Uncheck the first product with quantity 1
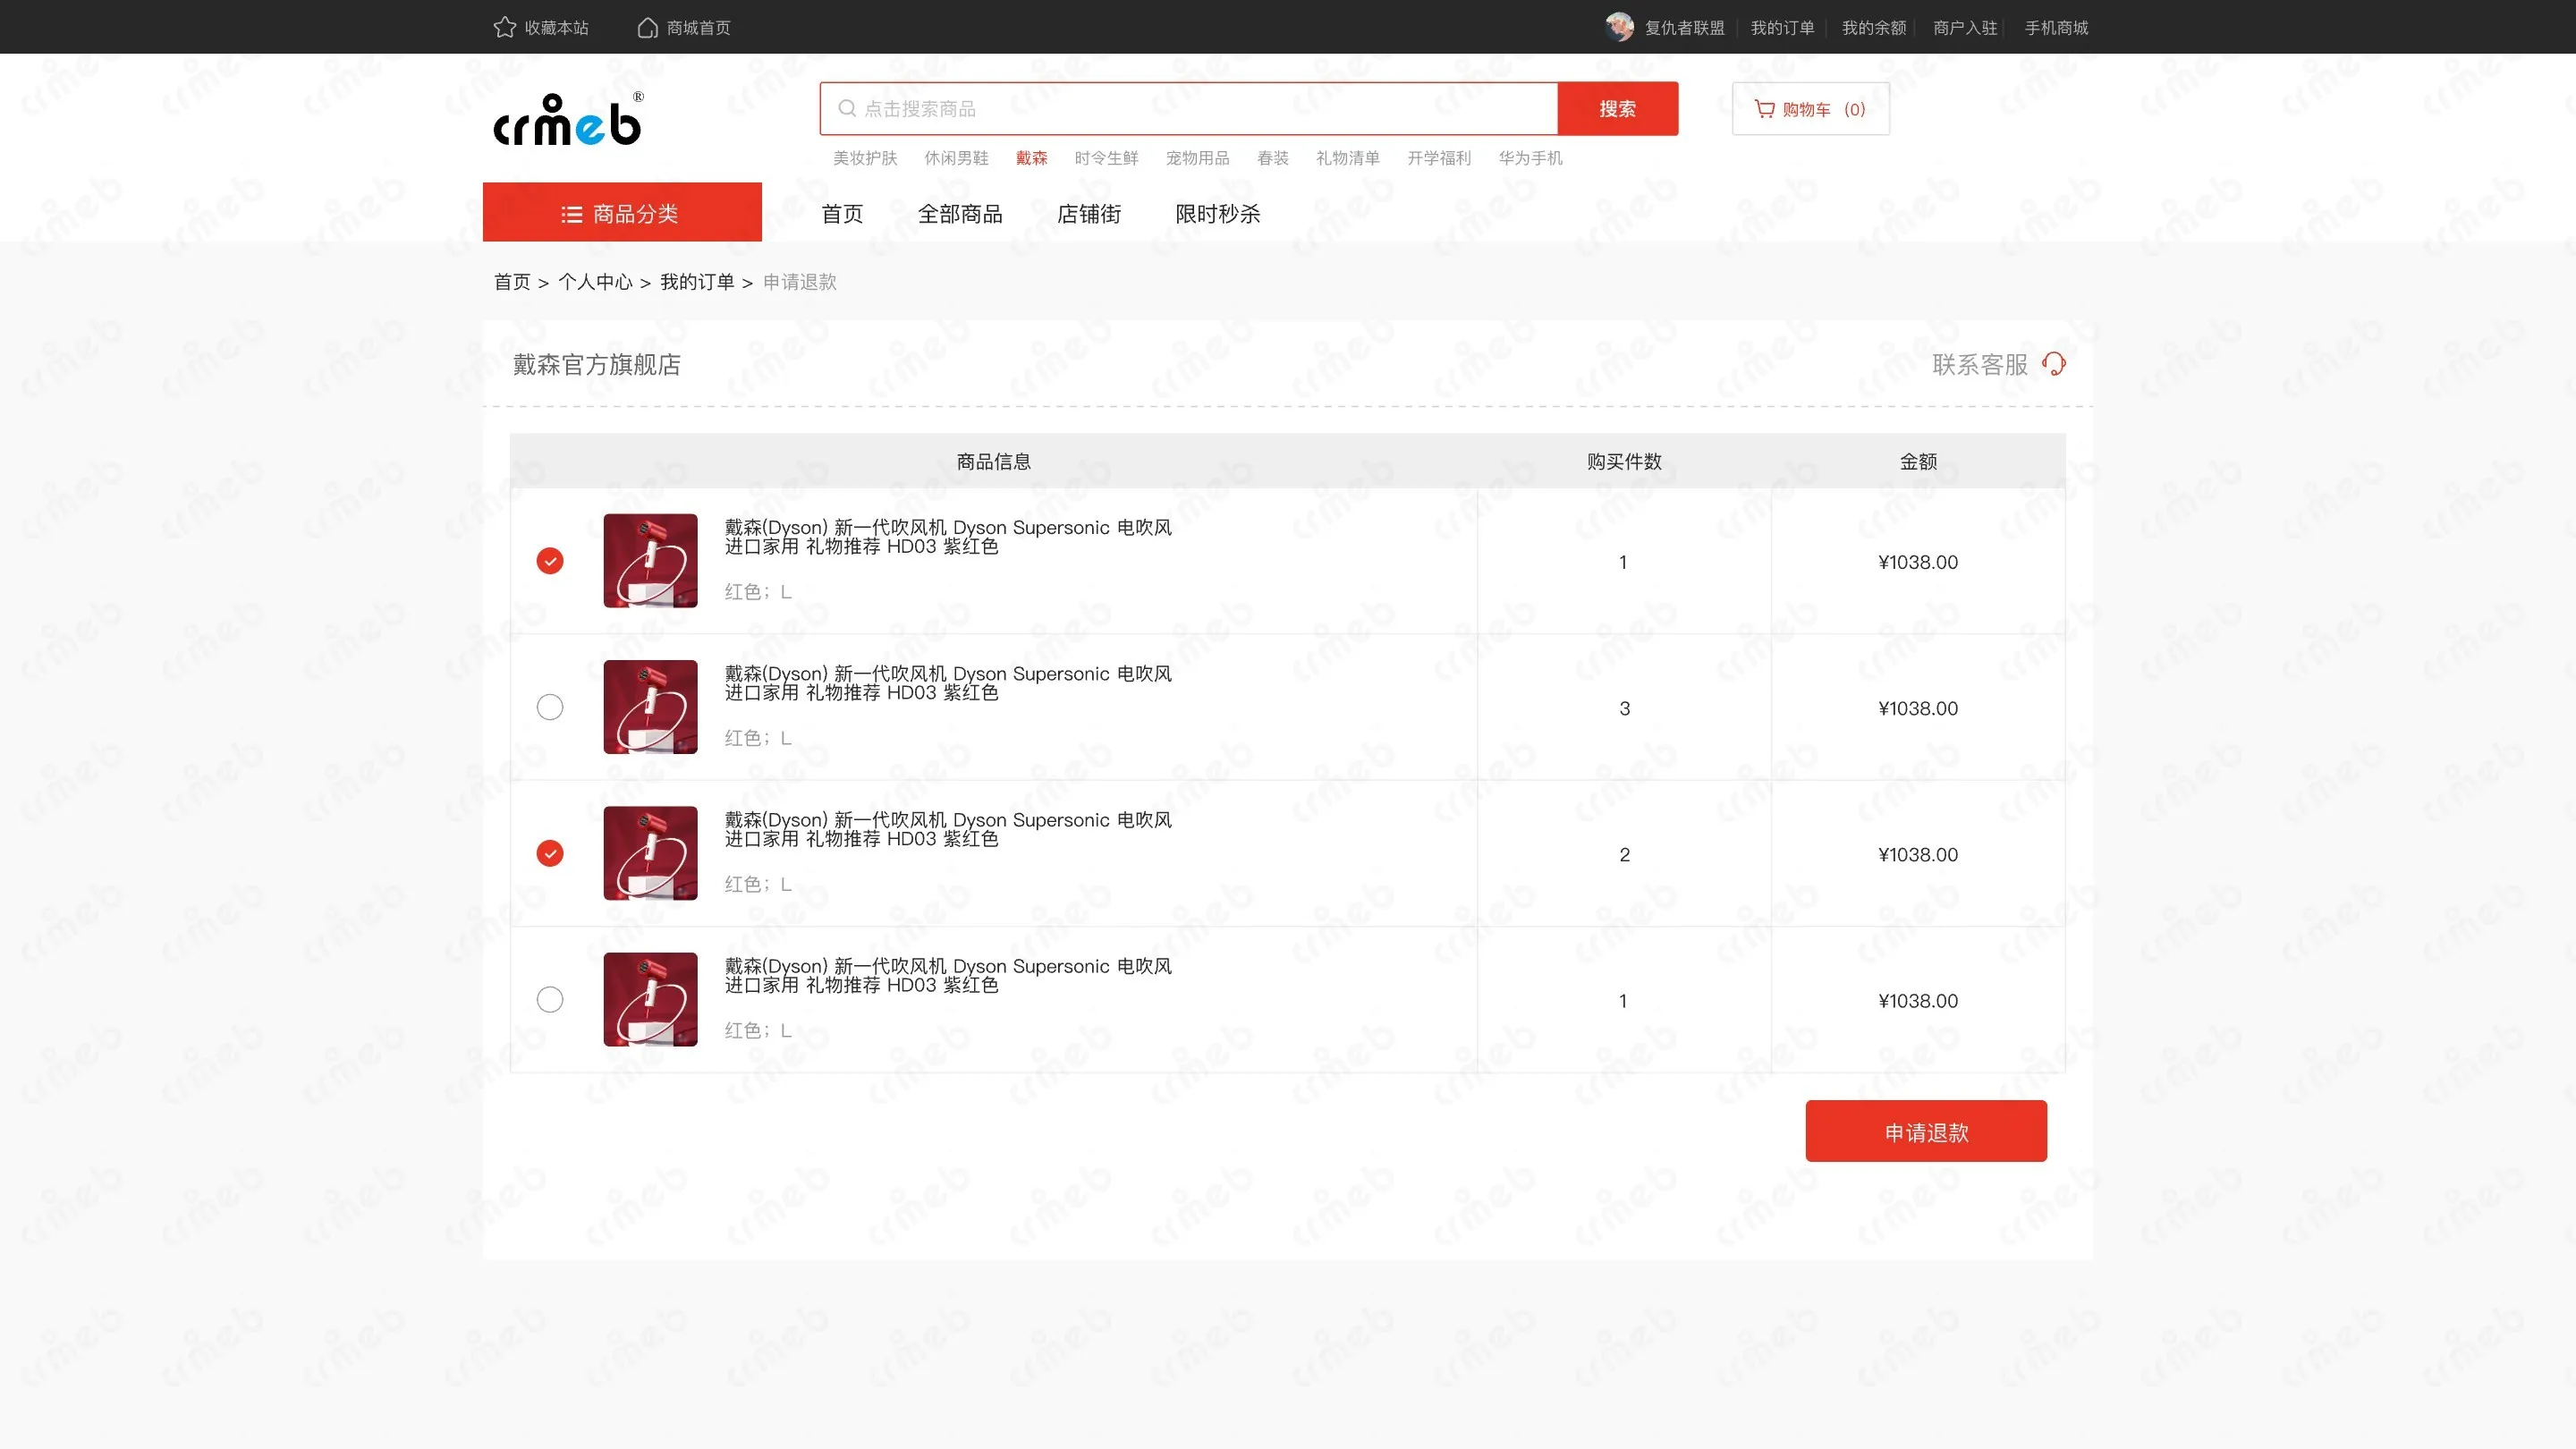 click(x=550, y=561)
